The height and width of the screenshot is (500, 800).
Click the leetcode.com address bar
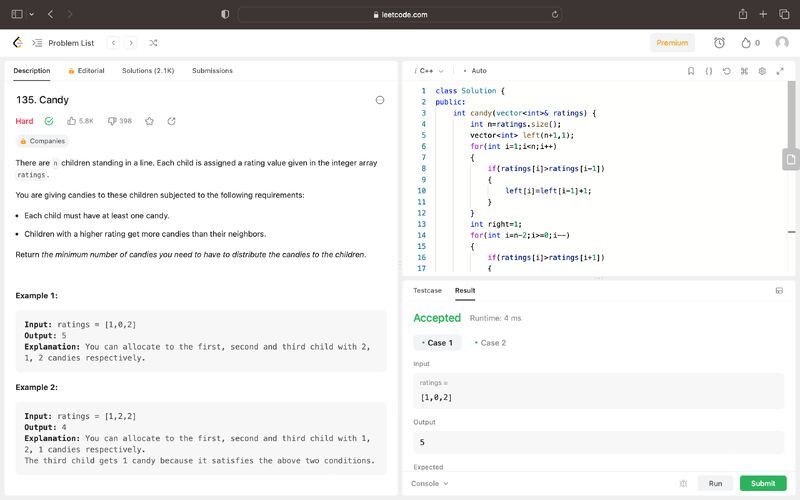tap(400, 14)
